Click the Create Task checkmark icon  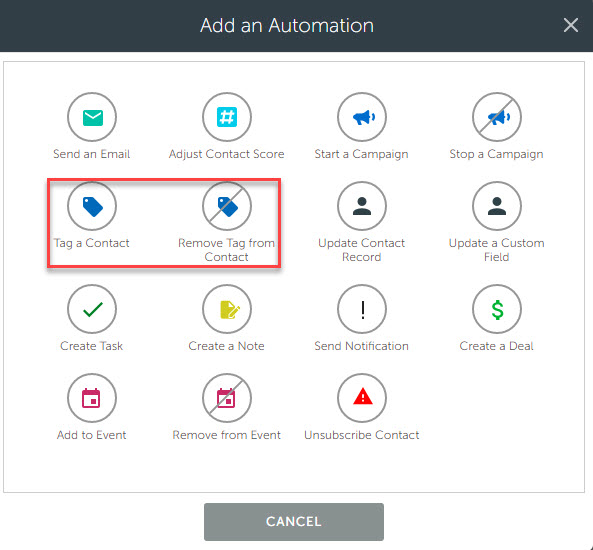click(x=92, y=309)
